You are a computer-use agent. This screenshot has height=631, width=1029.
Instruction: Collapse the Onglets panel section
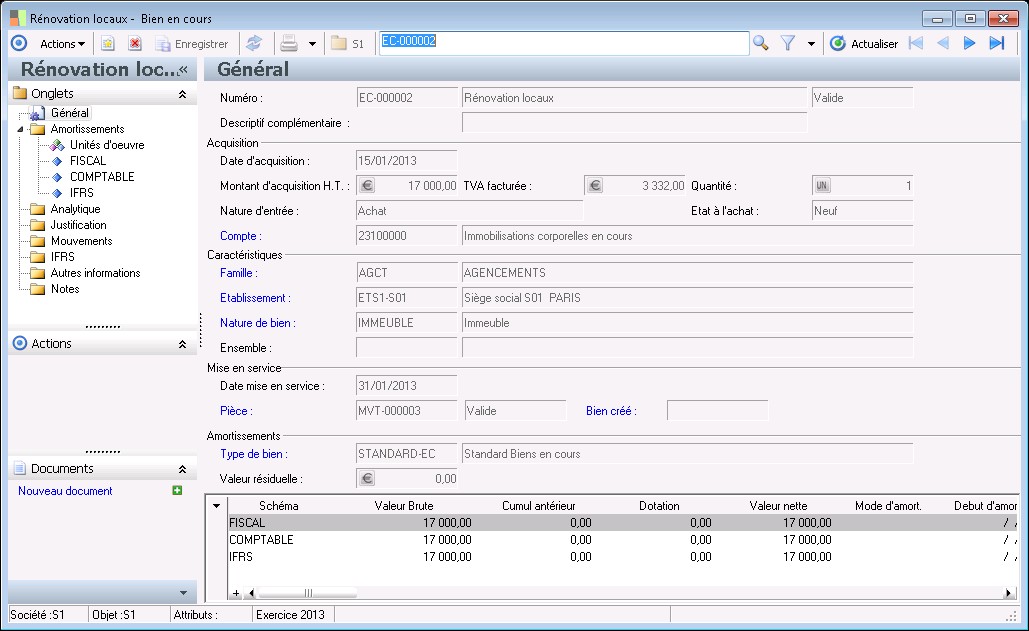pos(182,94)
